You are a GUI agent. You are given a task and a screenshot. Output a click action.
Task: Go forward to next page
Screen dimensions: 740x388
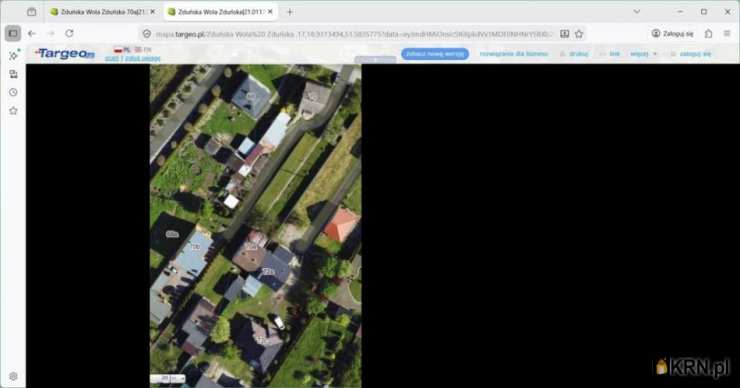pyautogui.click(x=50, y=34)
